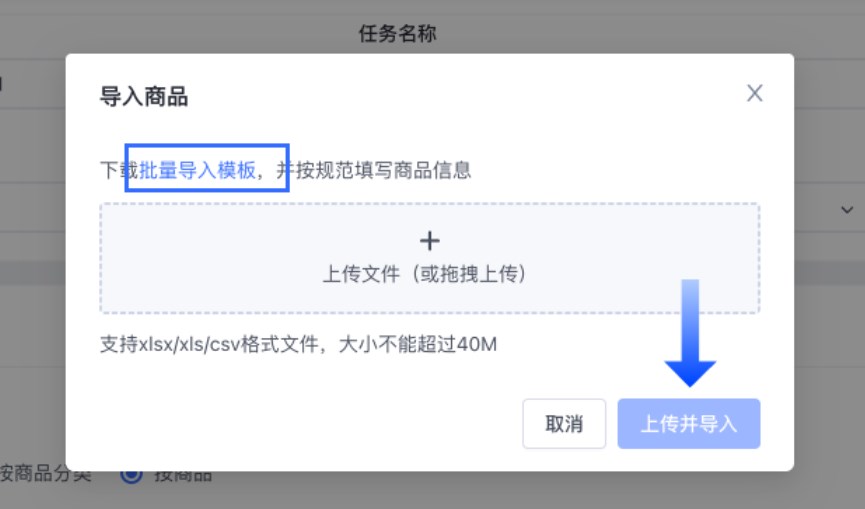
Task: Click the 导入商品 dialog title
Action: coord(144,97)
